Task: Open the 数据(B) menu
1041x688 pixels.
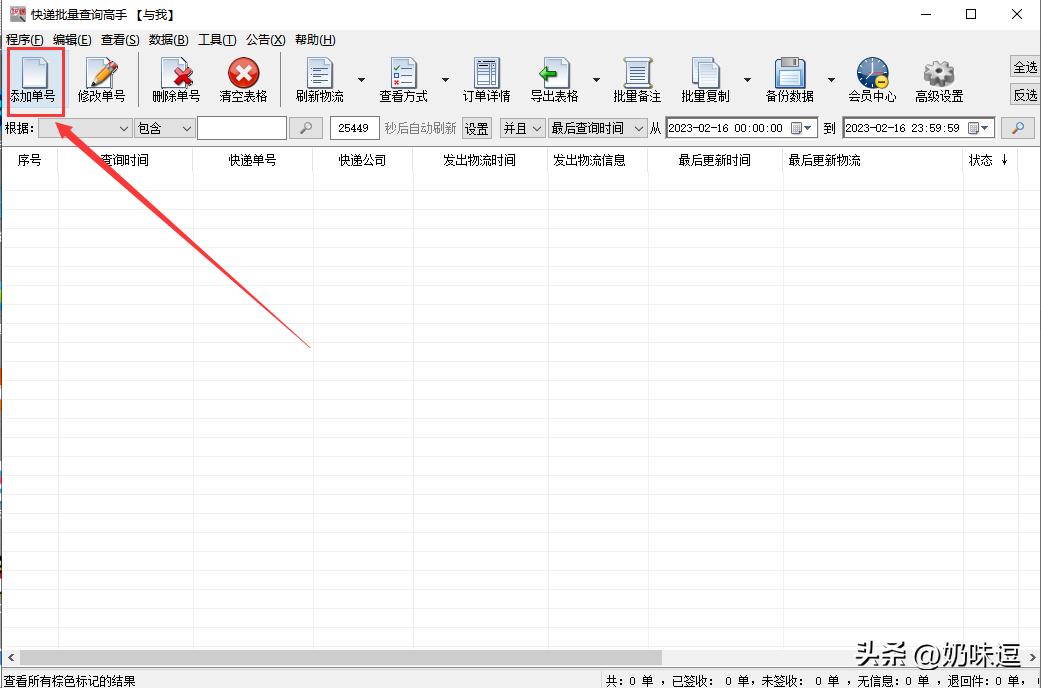Action: 169,40
